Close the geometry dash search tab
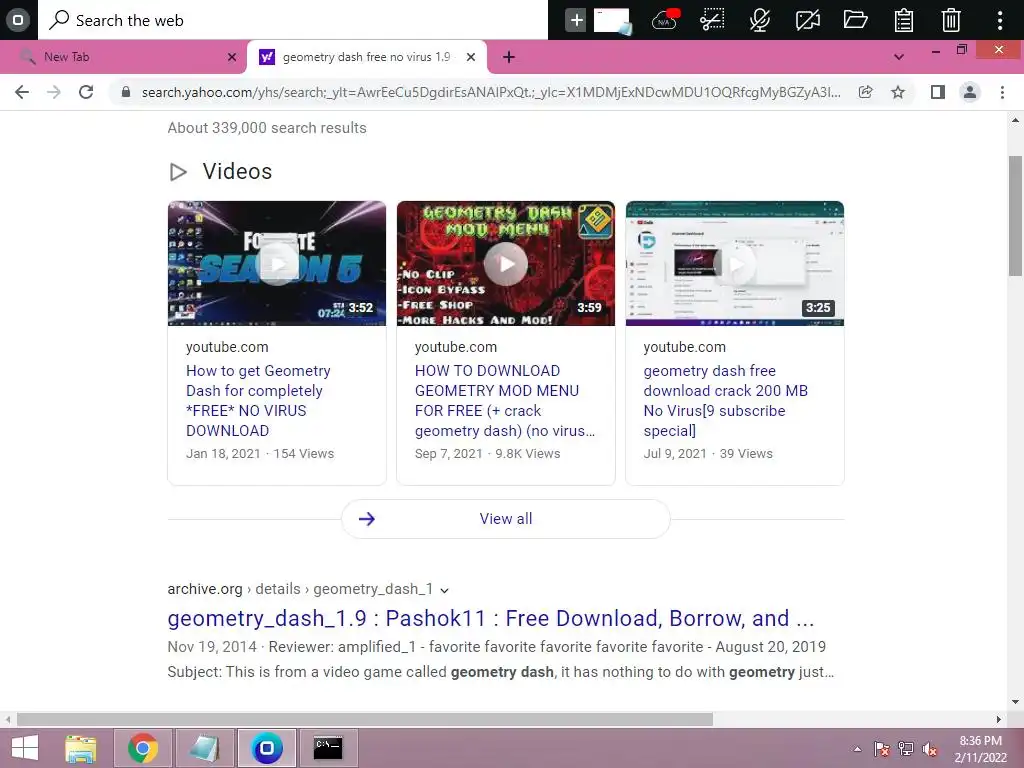Viewport: 1024px width, 768px height. 471,57
